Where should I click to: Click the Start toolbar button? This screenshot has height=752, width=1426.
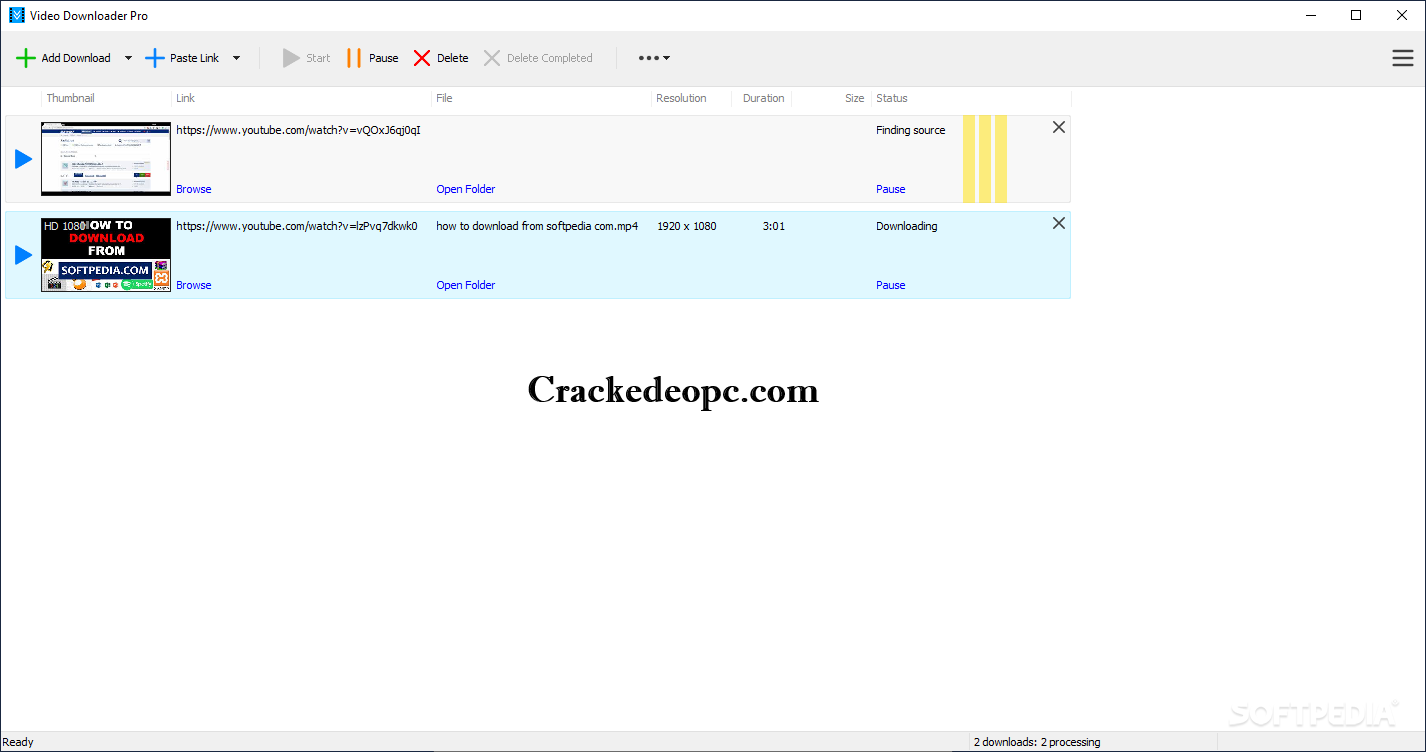[306, 58]
